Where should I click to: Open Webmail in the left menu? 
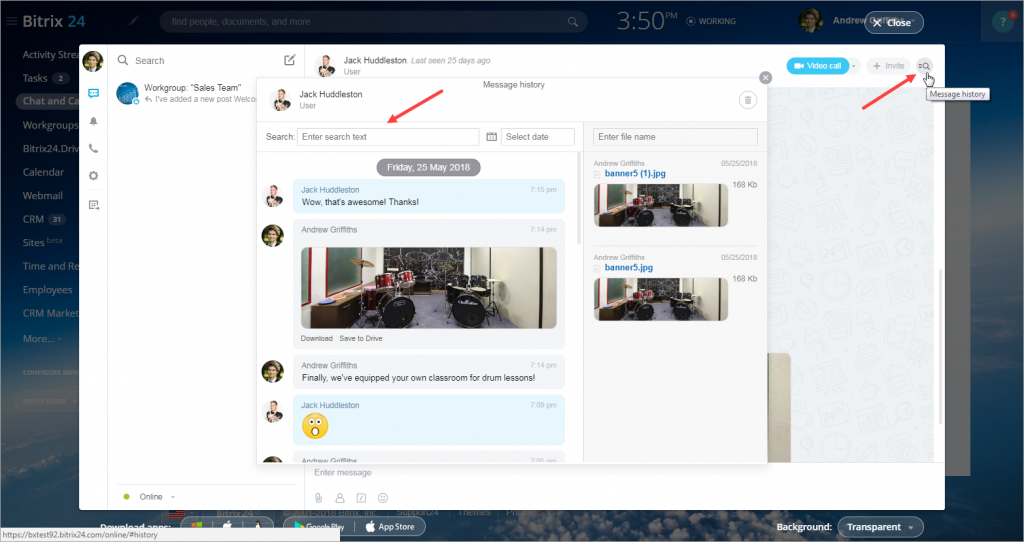click(42, 196)
